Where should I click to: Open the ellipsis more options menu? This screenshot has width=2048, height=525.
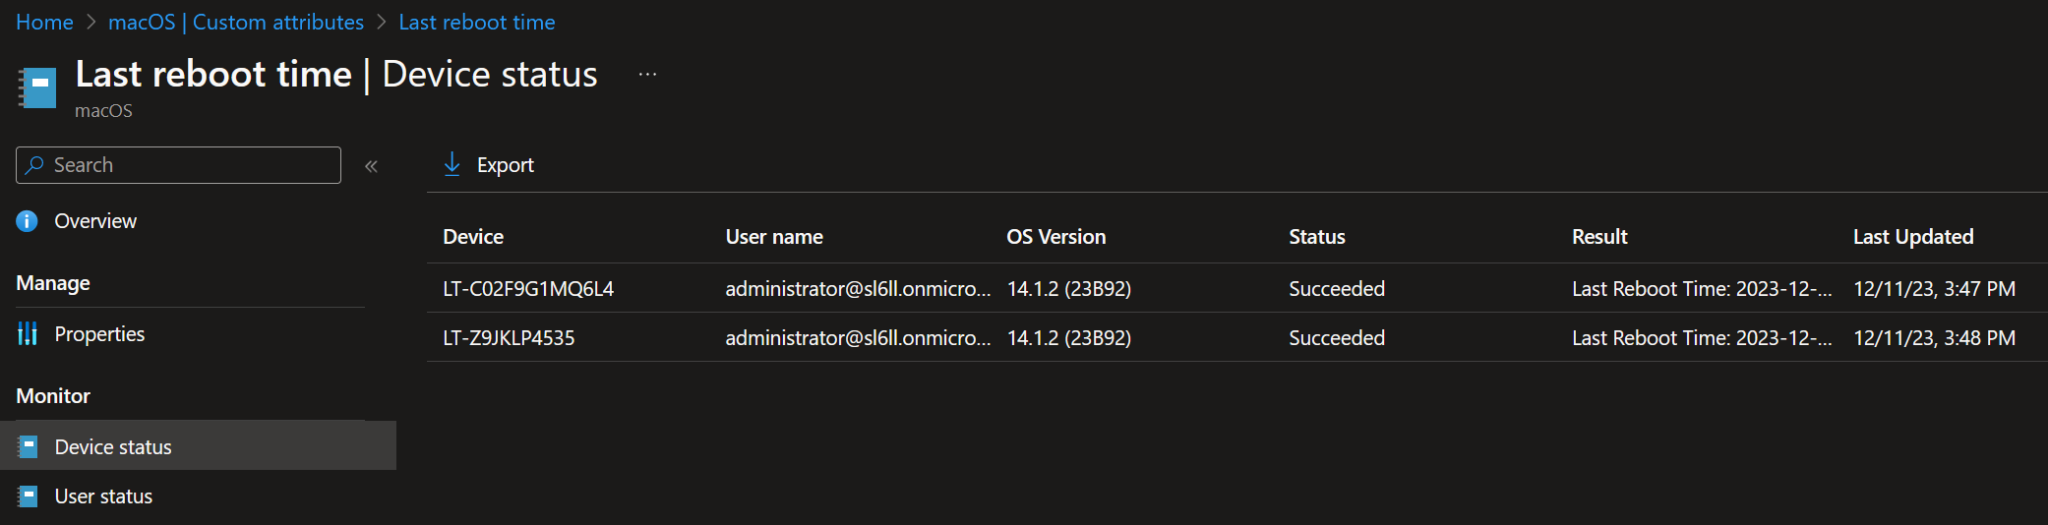648,75
